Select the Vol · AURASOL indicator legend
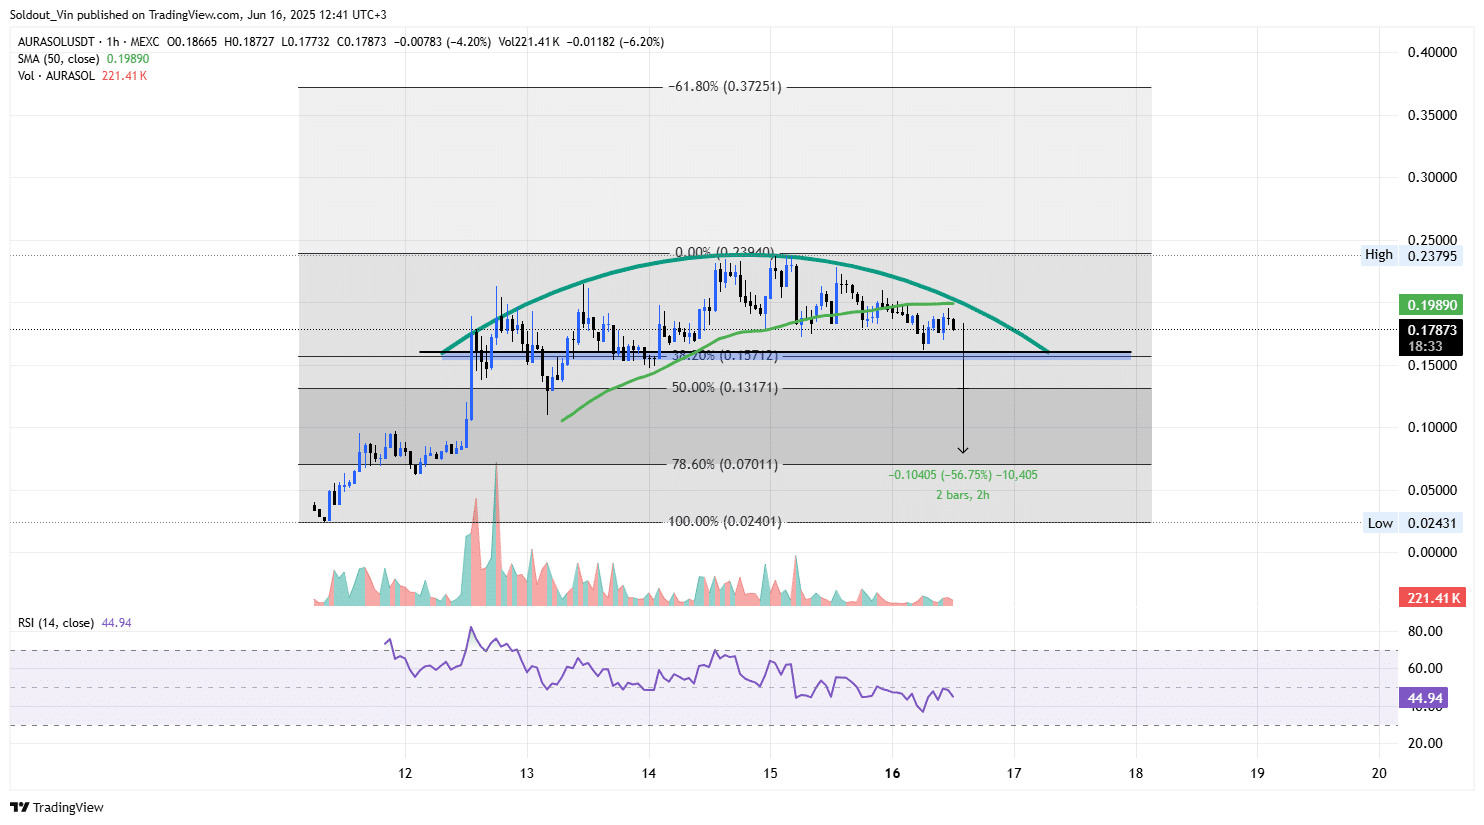 click(56, 76)
